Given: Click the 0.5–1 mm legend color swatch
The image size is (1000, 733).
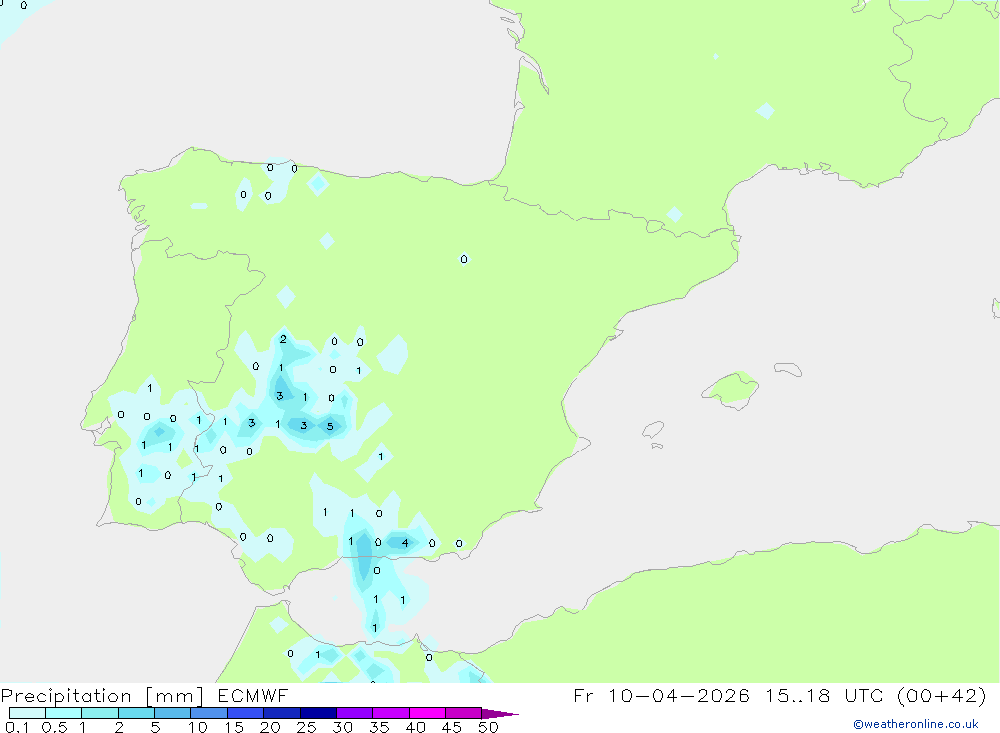Looking at the screenshot, I should [63, 713].
